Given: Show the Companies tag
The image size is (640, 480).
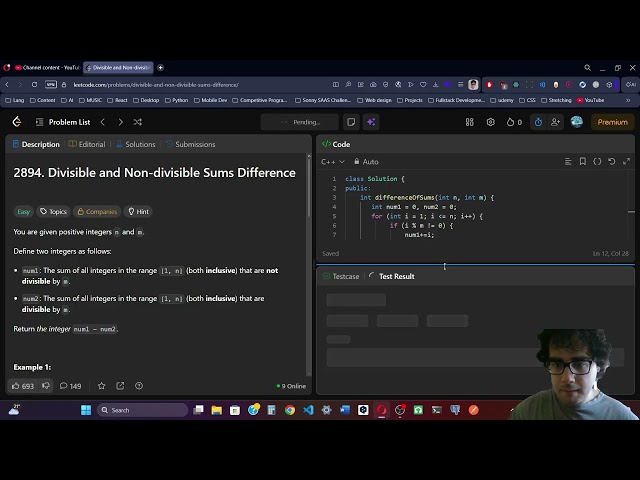Looking at the screenshot, I should tap(97, 211).
